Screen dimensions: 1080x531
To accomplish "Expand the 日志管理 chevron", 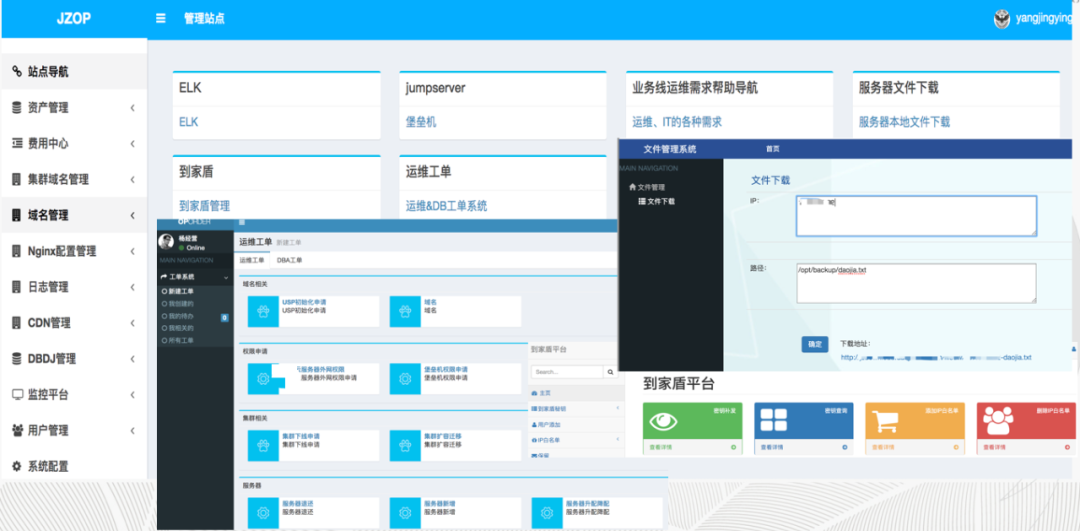I will [x=132, y=287].
